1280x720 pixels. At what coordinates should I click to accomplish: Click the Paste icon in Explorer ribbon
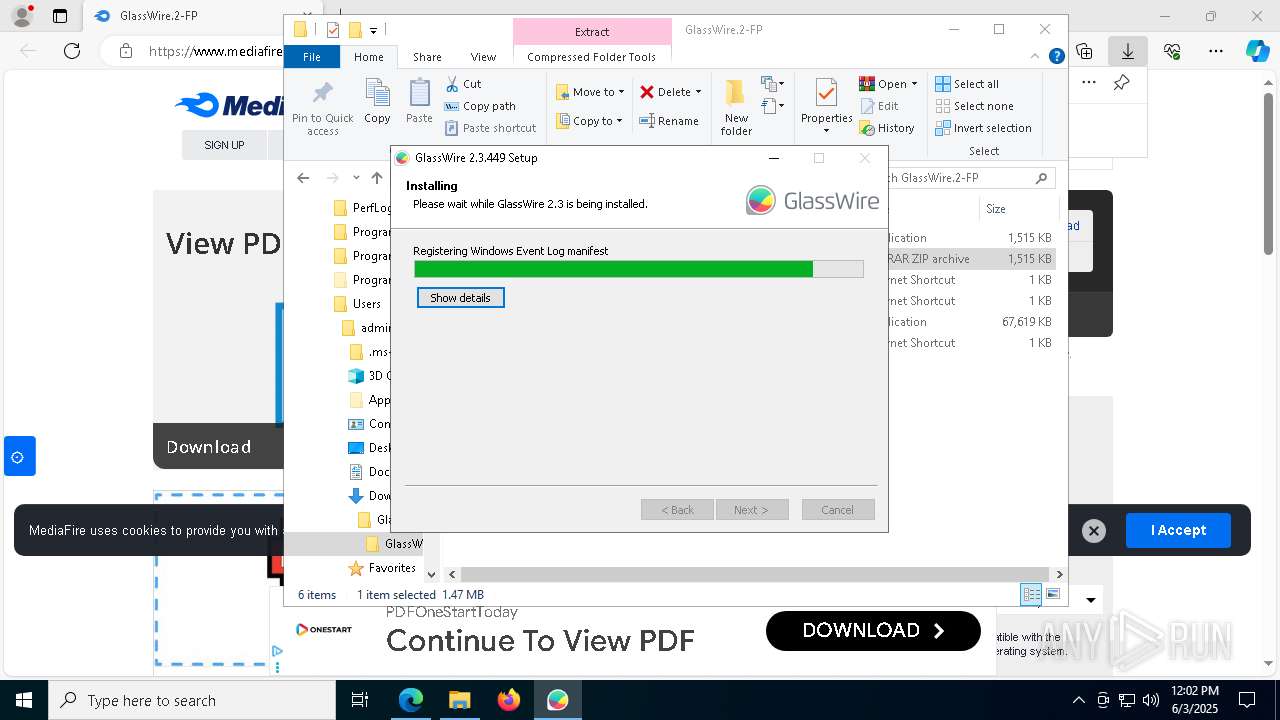point(419,101)
